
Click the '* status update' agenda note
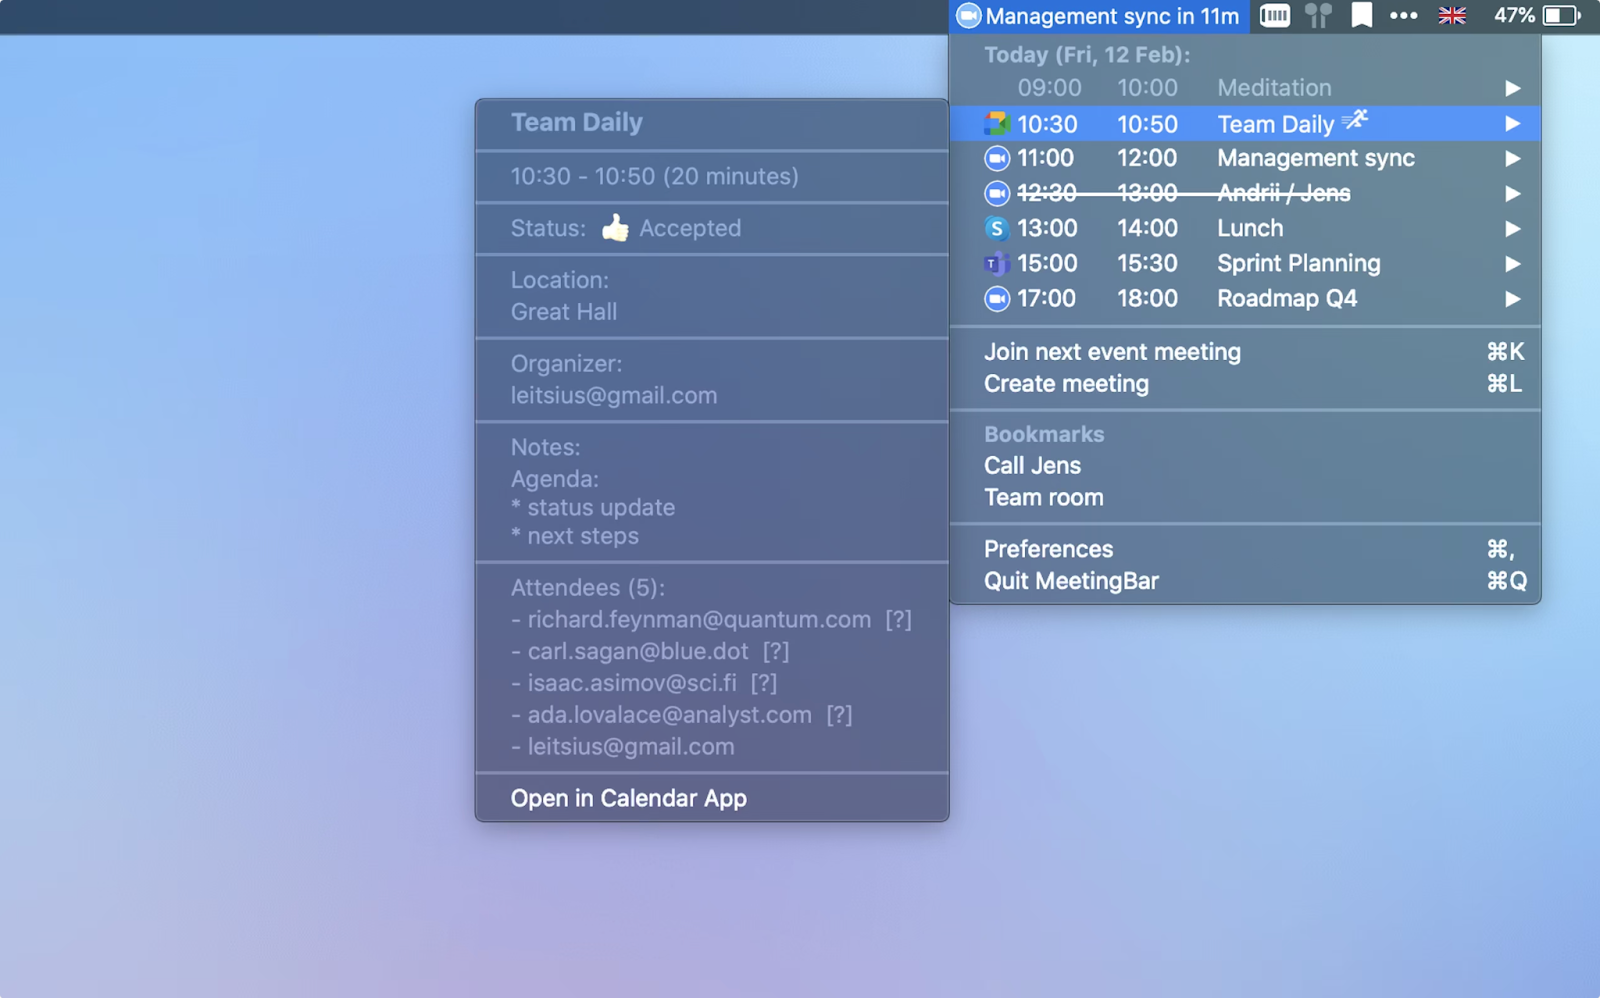pyautogui.click(x=593, y=508)
